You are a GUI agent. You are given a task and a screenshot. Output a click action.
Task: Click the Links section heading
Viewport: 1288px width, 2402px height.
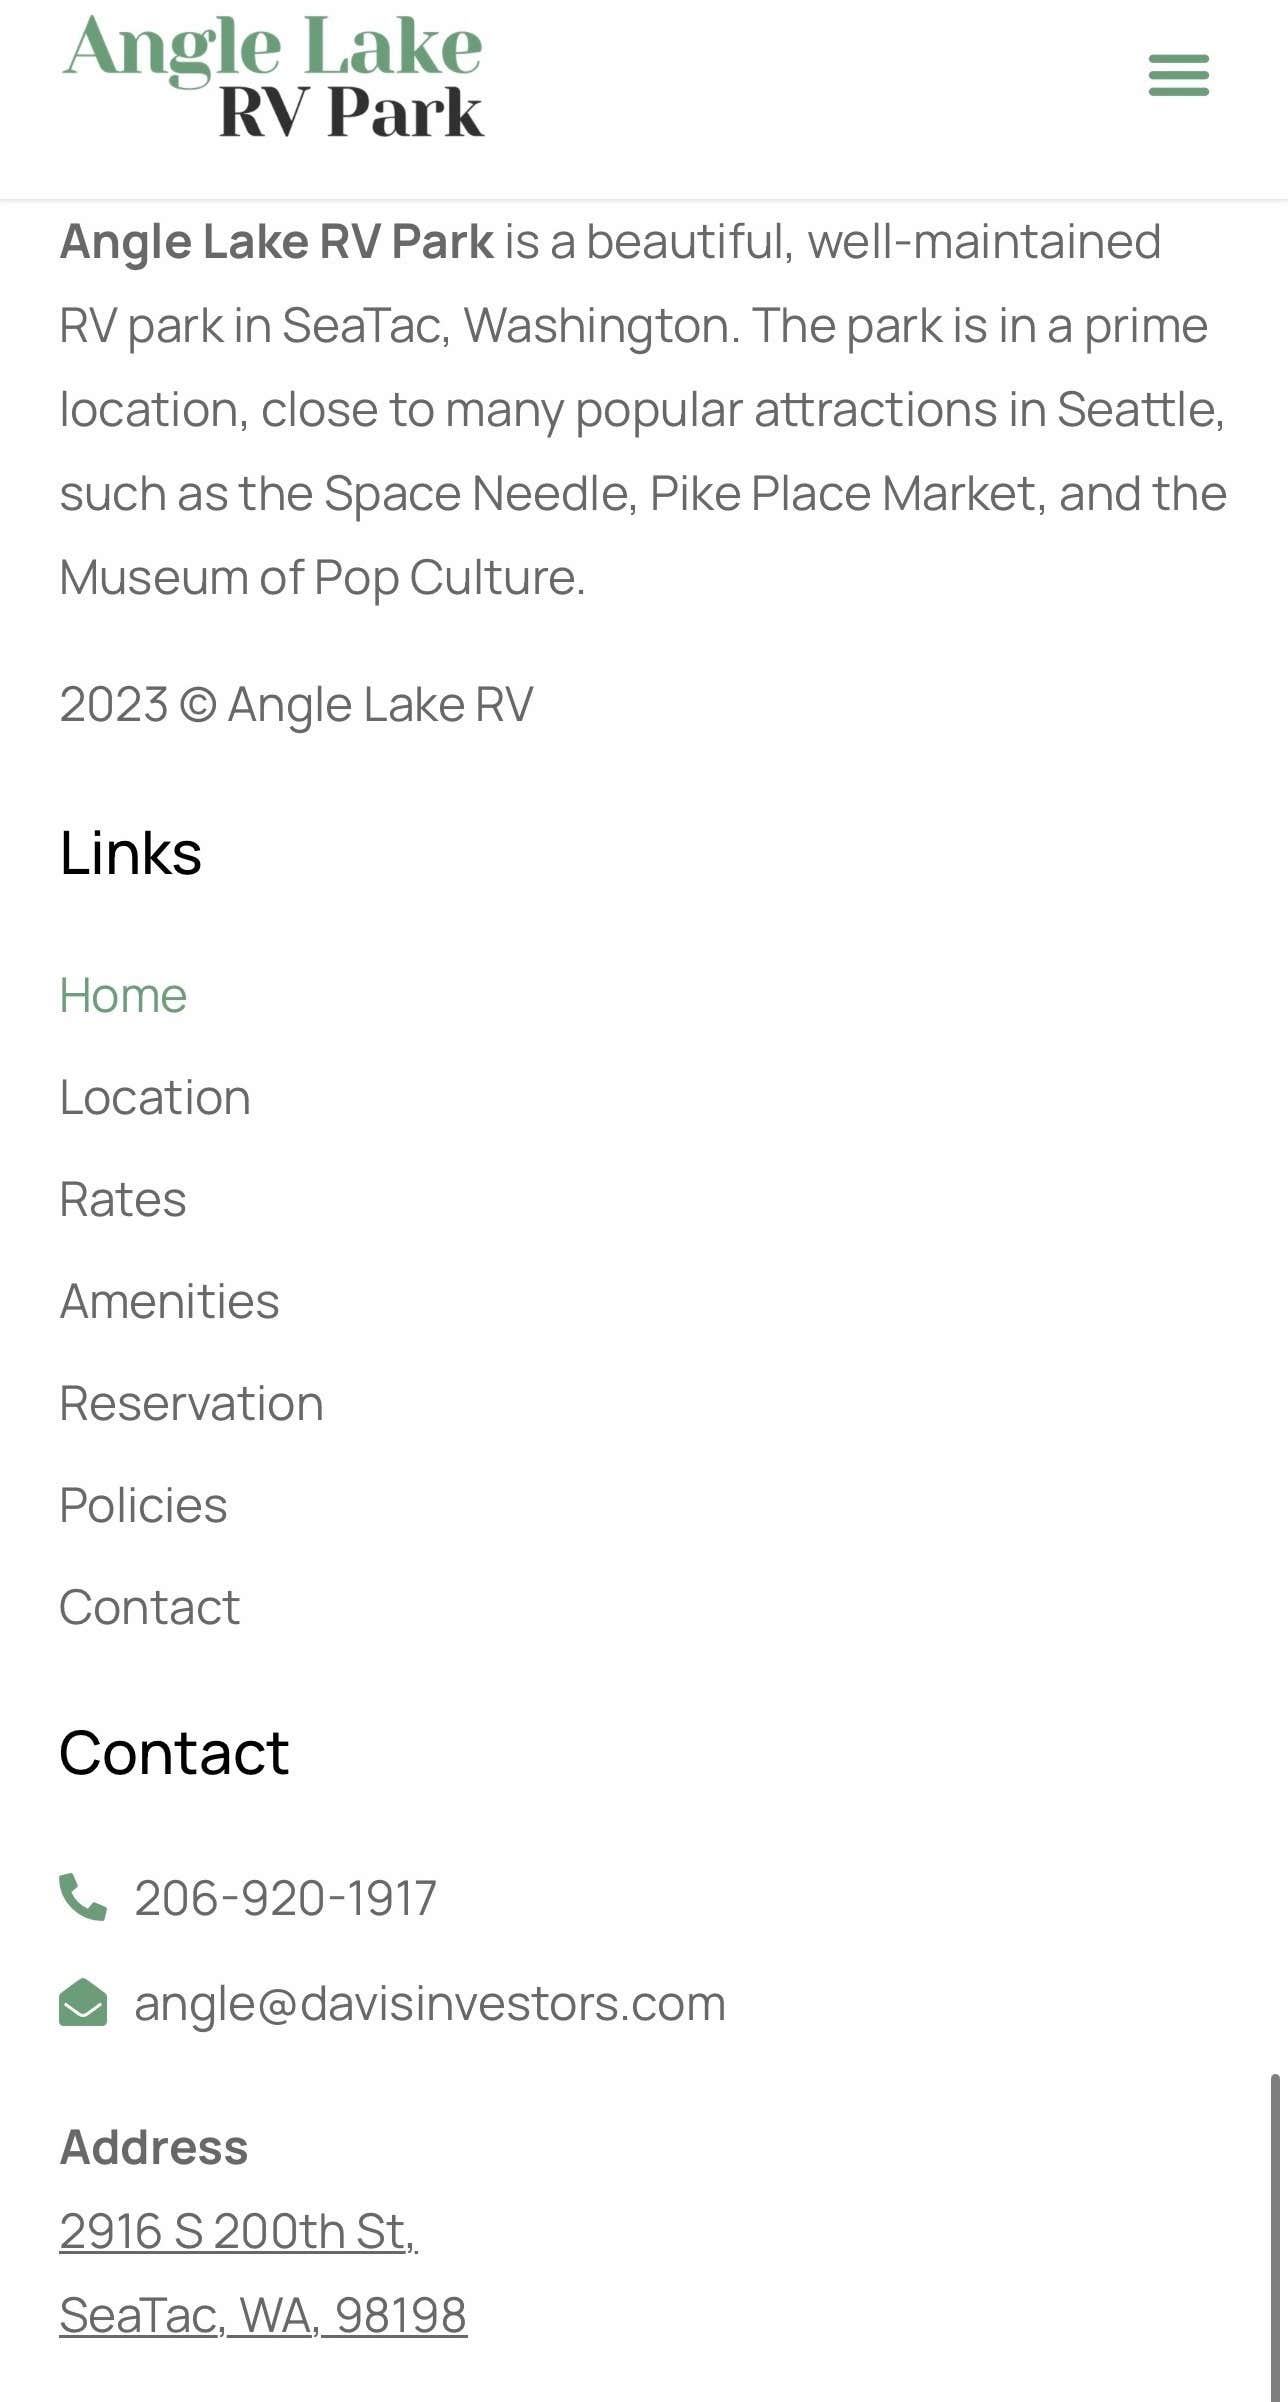point(131,853)
